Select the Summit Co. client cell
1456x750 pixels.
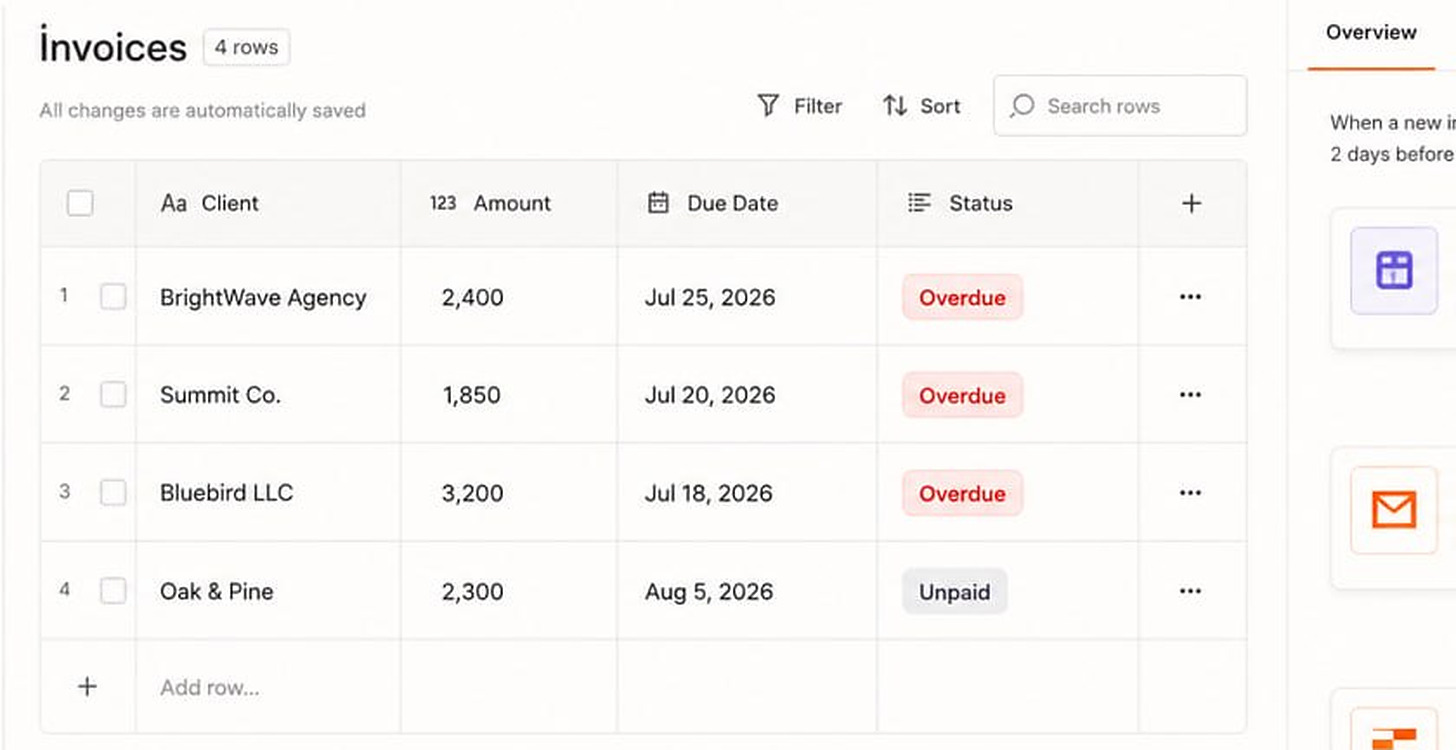click(x=268, y=395)
